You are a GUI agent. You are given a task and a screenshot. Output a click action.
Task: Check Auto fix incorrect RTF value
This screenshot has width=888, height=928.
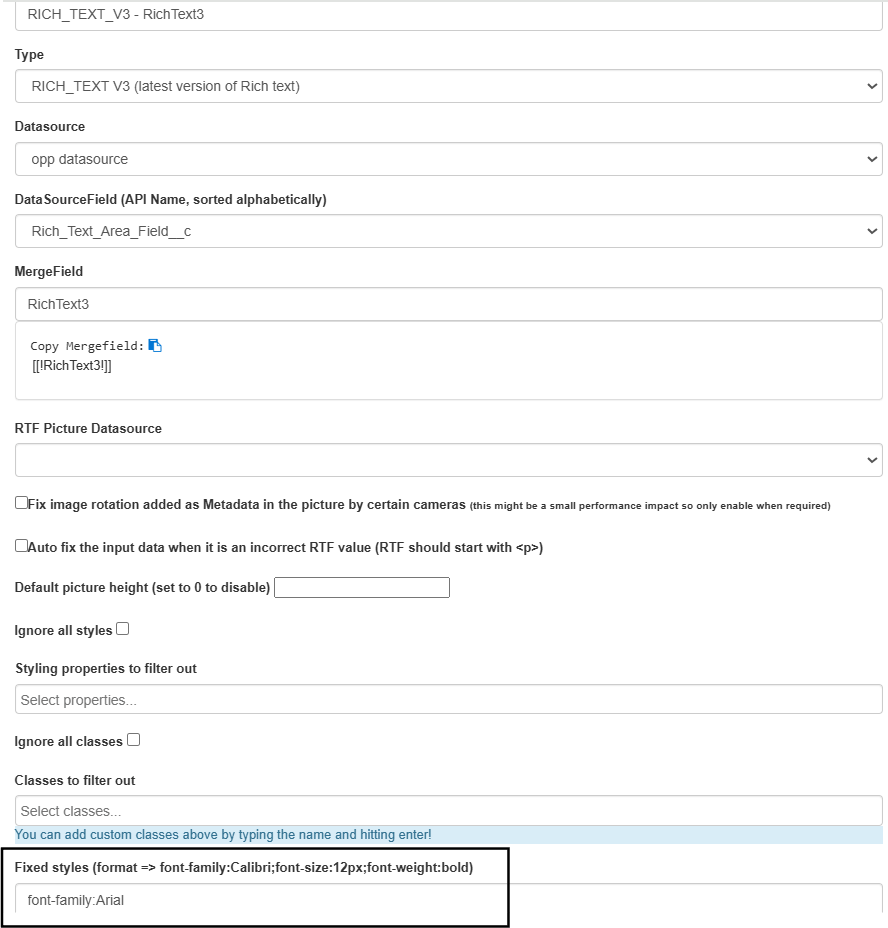[21, 546]
